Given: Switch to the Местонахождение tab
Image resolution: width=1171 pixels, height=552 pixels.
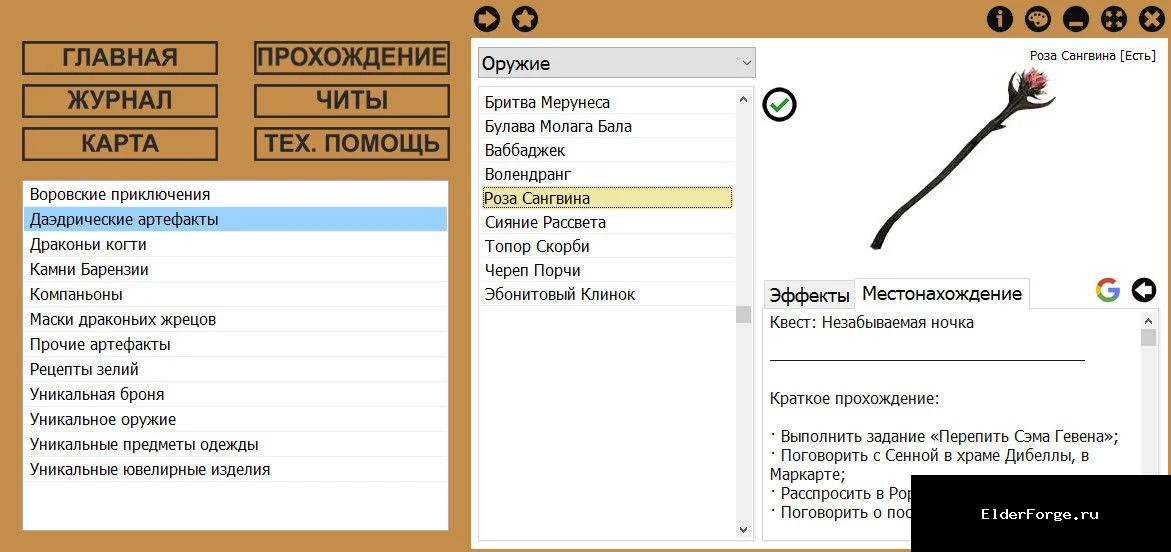Looking at the screenshot, I should [x=942, y=294].
